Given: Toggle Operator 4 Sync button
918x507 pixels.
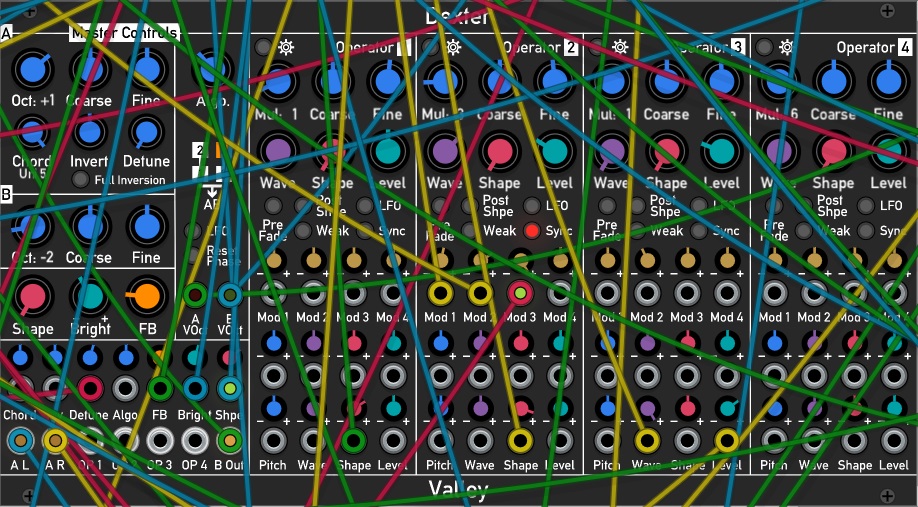Looking at the screenshot, I should point(865,231).
